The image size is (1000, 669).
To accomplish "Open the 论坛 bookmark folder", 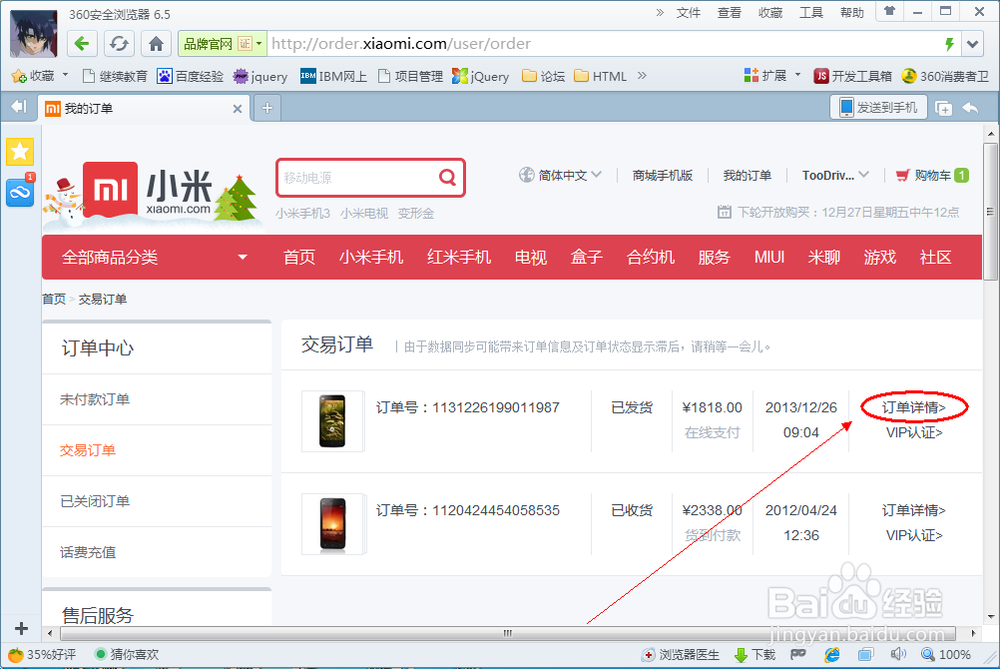I will click(543, 77).
